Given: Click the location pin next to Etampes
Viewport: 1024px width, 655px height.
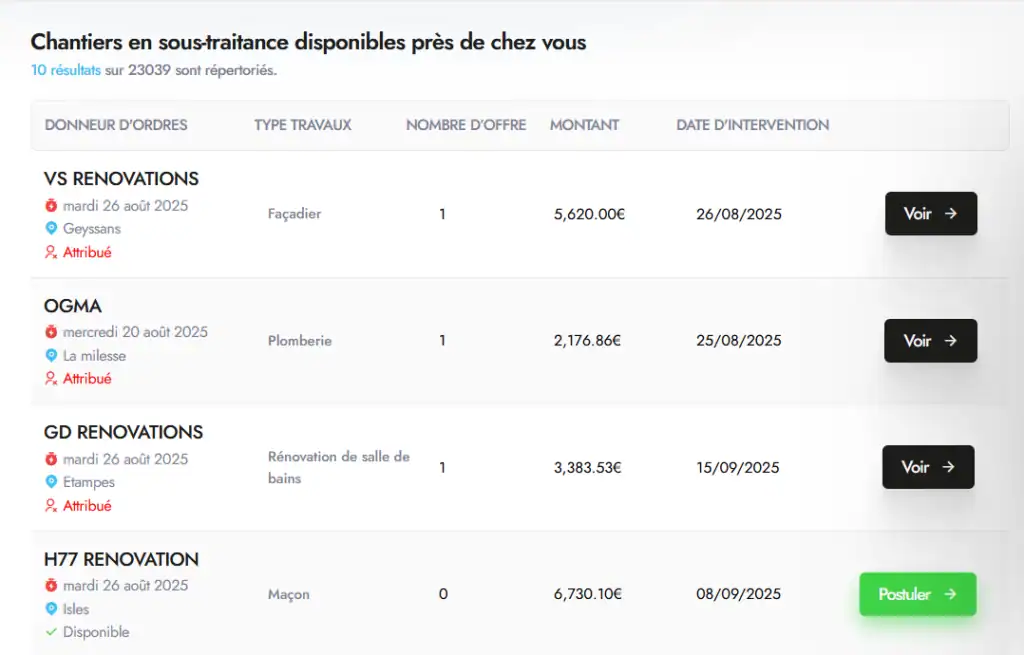Looking at the screenshot, I should (x=52, y=482).
